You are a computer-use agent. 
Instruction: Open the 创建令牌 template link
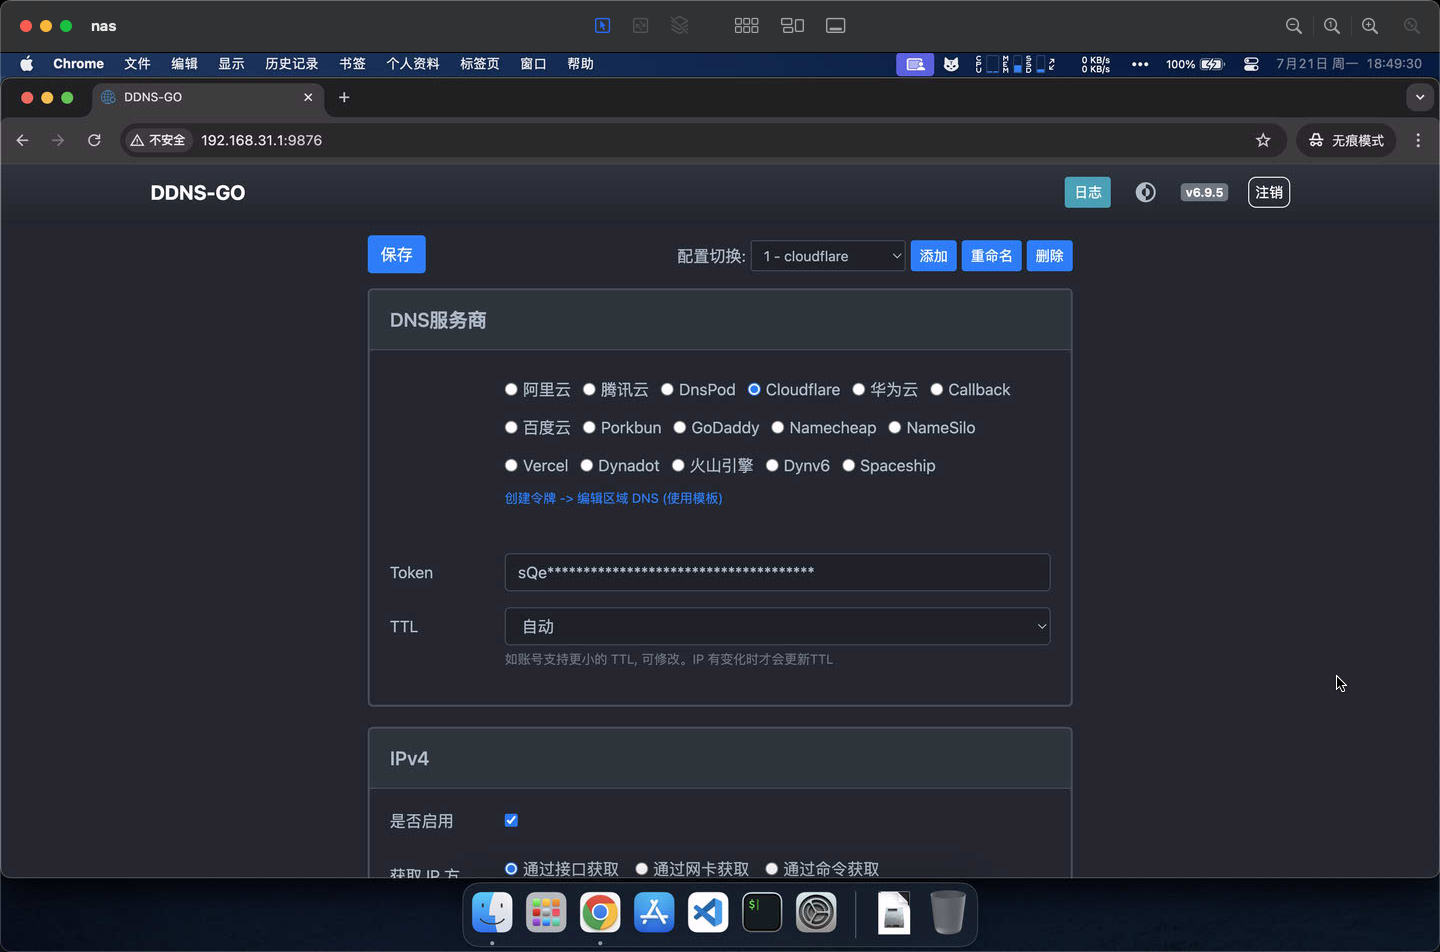point(613,498)
